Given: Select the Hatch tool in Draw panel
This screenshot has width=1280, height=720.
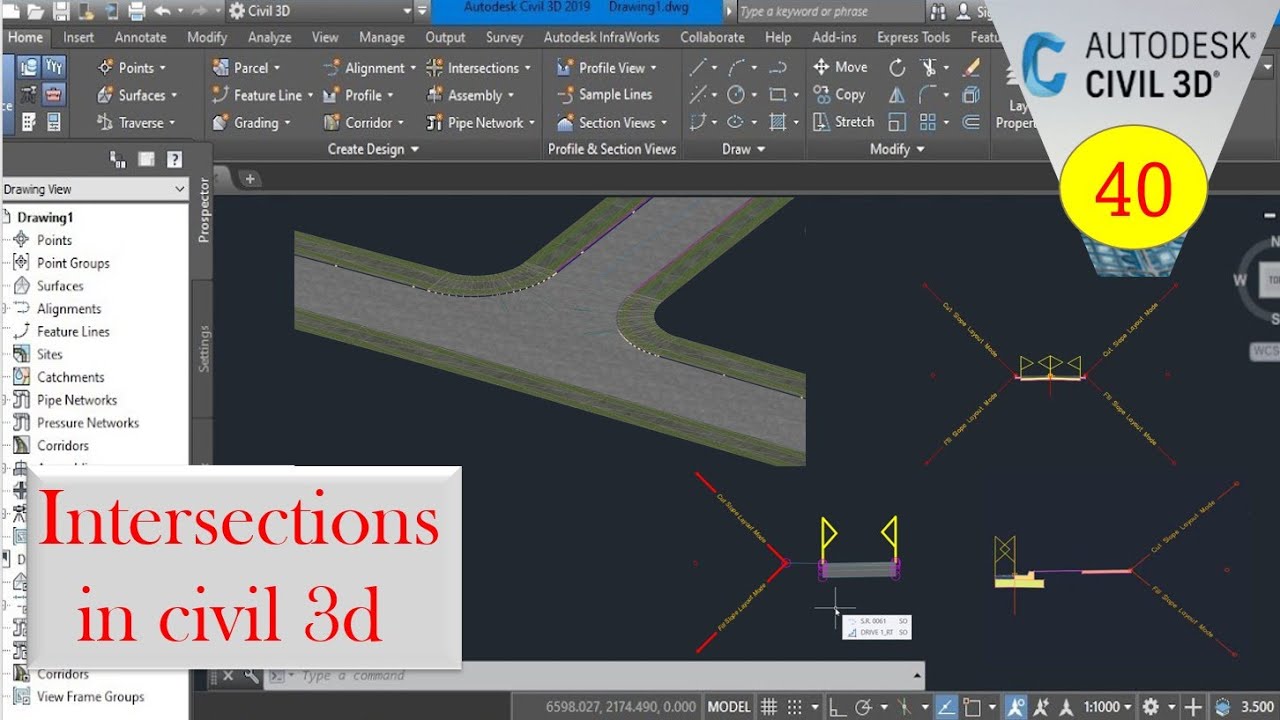Looking at the screenshot, I should point(777,122).
